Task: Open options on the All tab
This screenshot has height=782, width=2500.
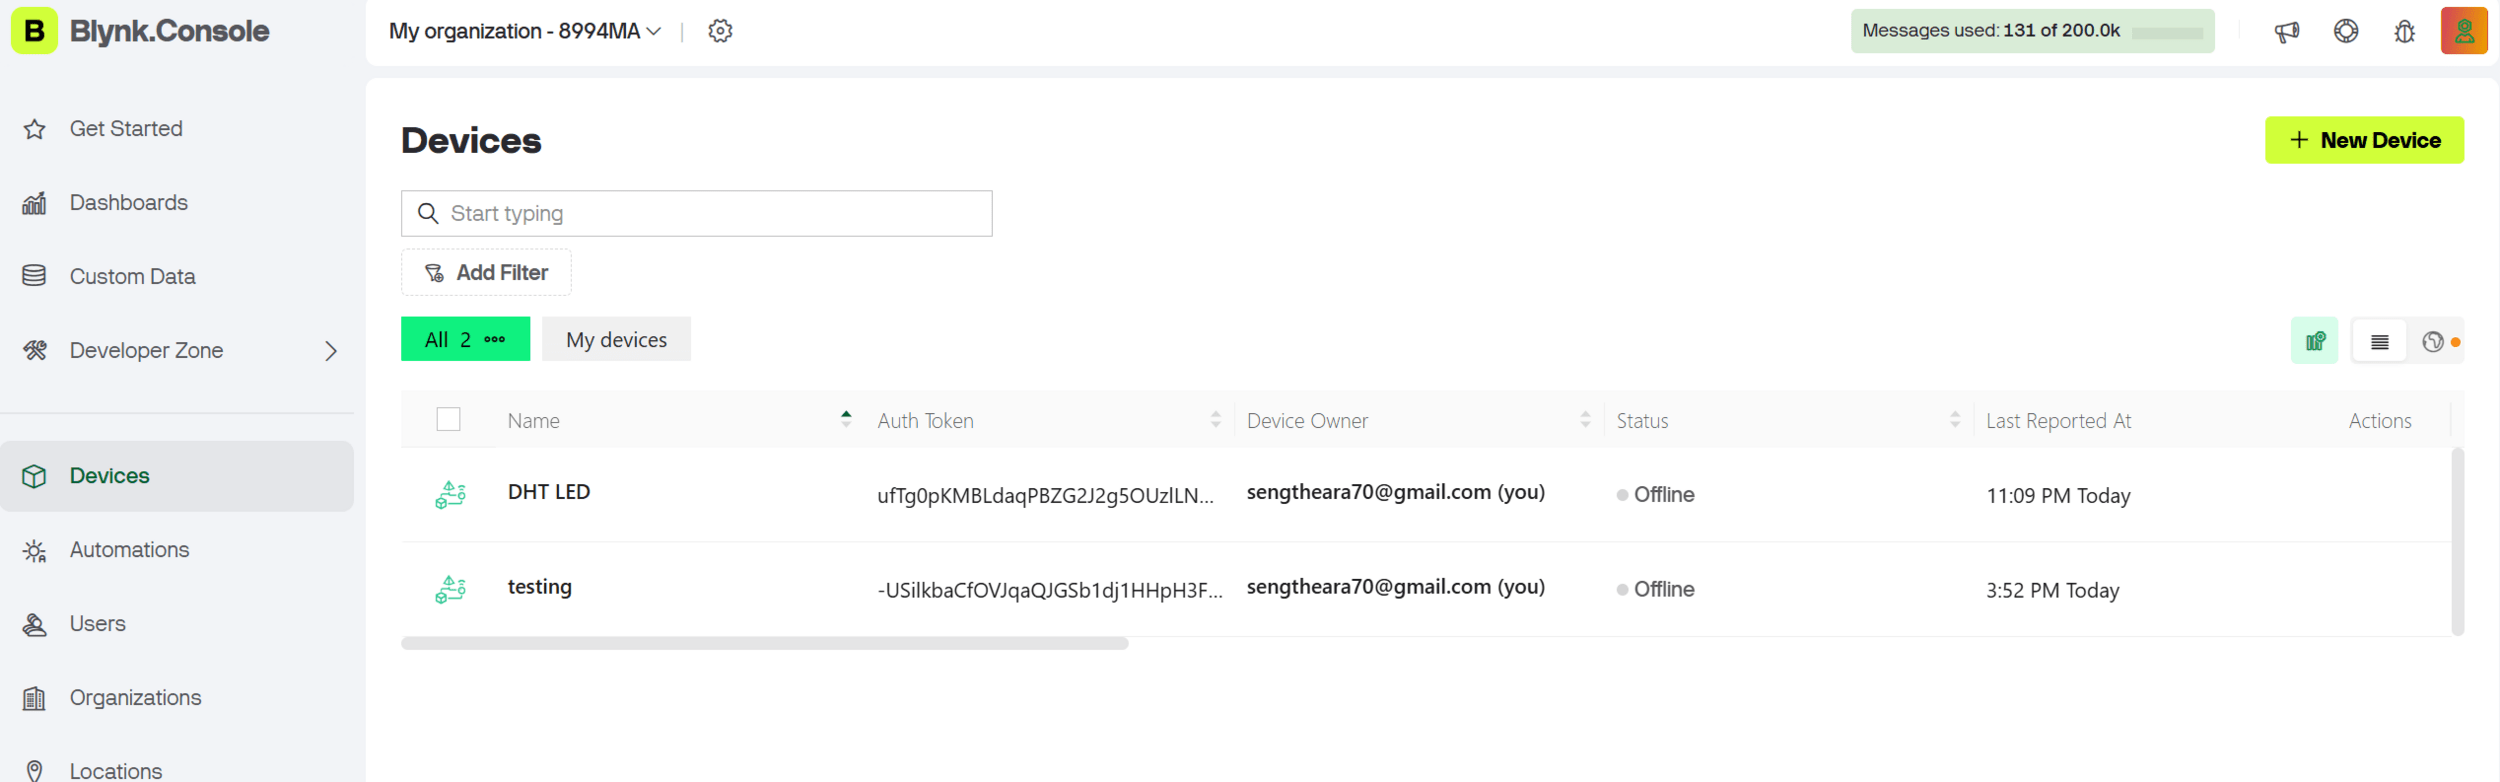Action: 494,340
